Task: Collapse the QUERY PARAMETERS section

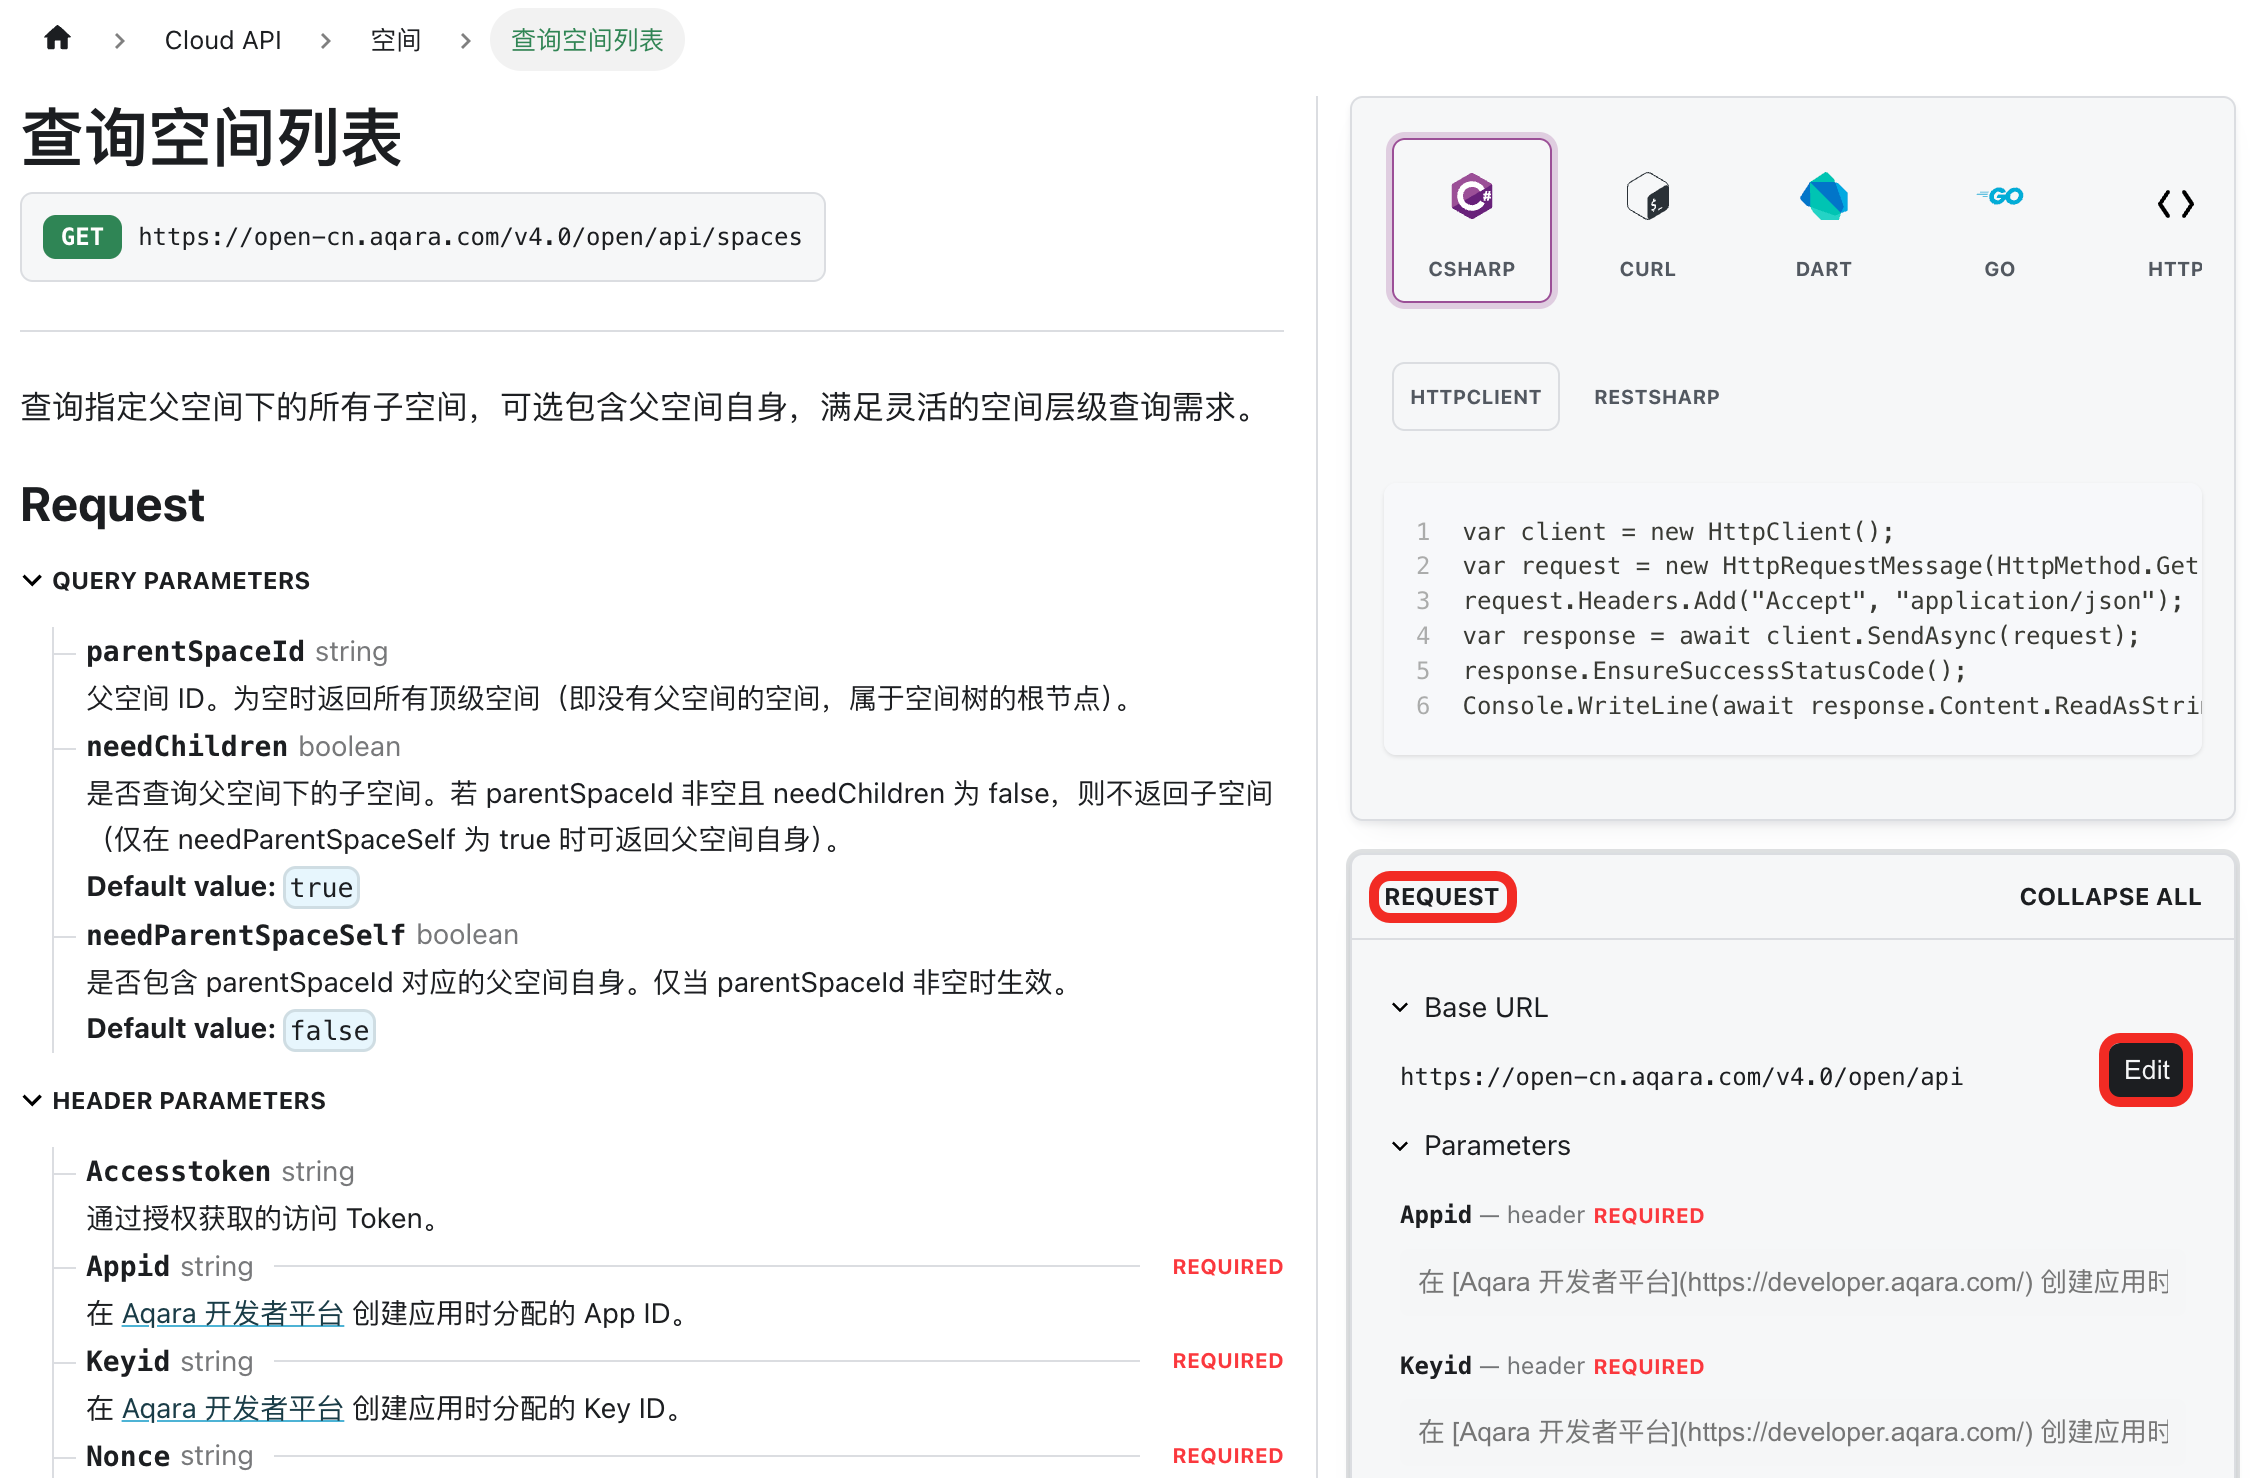Action: tap(32, 581)
